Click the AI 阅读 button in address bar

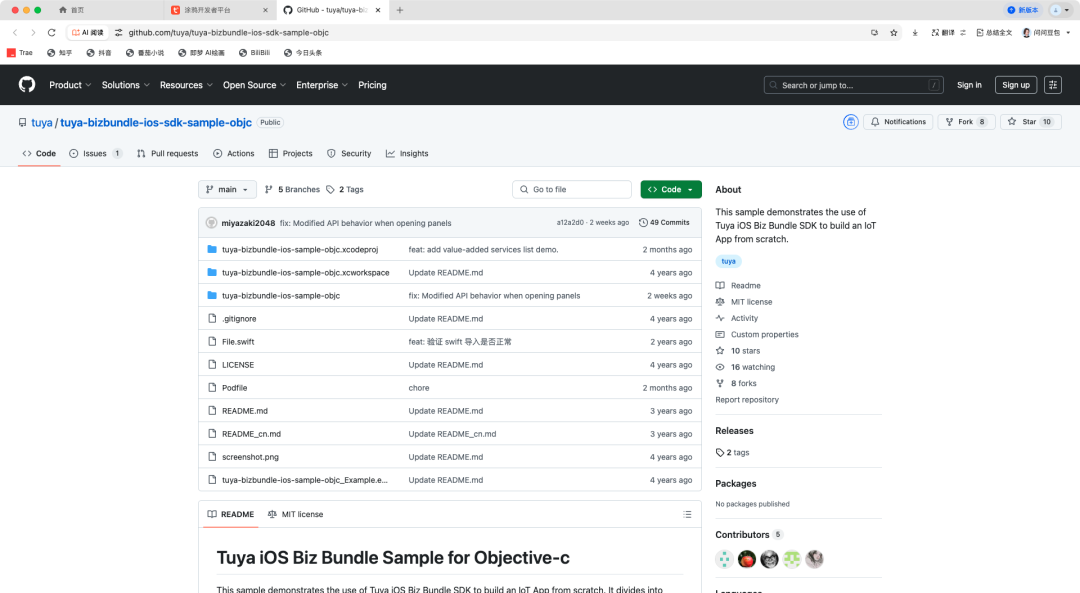point(87,32)
